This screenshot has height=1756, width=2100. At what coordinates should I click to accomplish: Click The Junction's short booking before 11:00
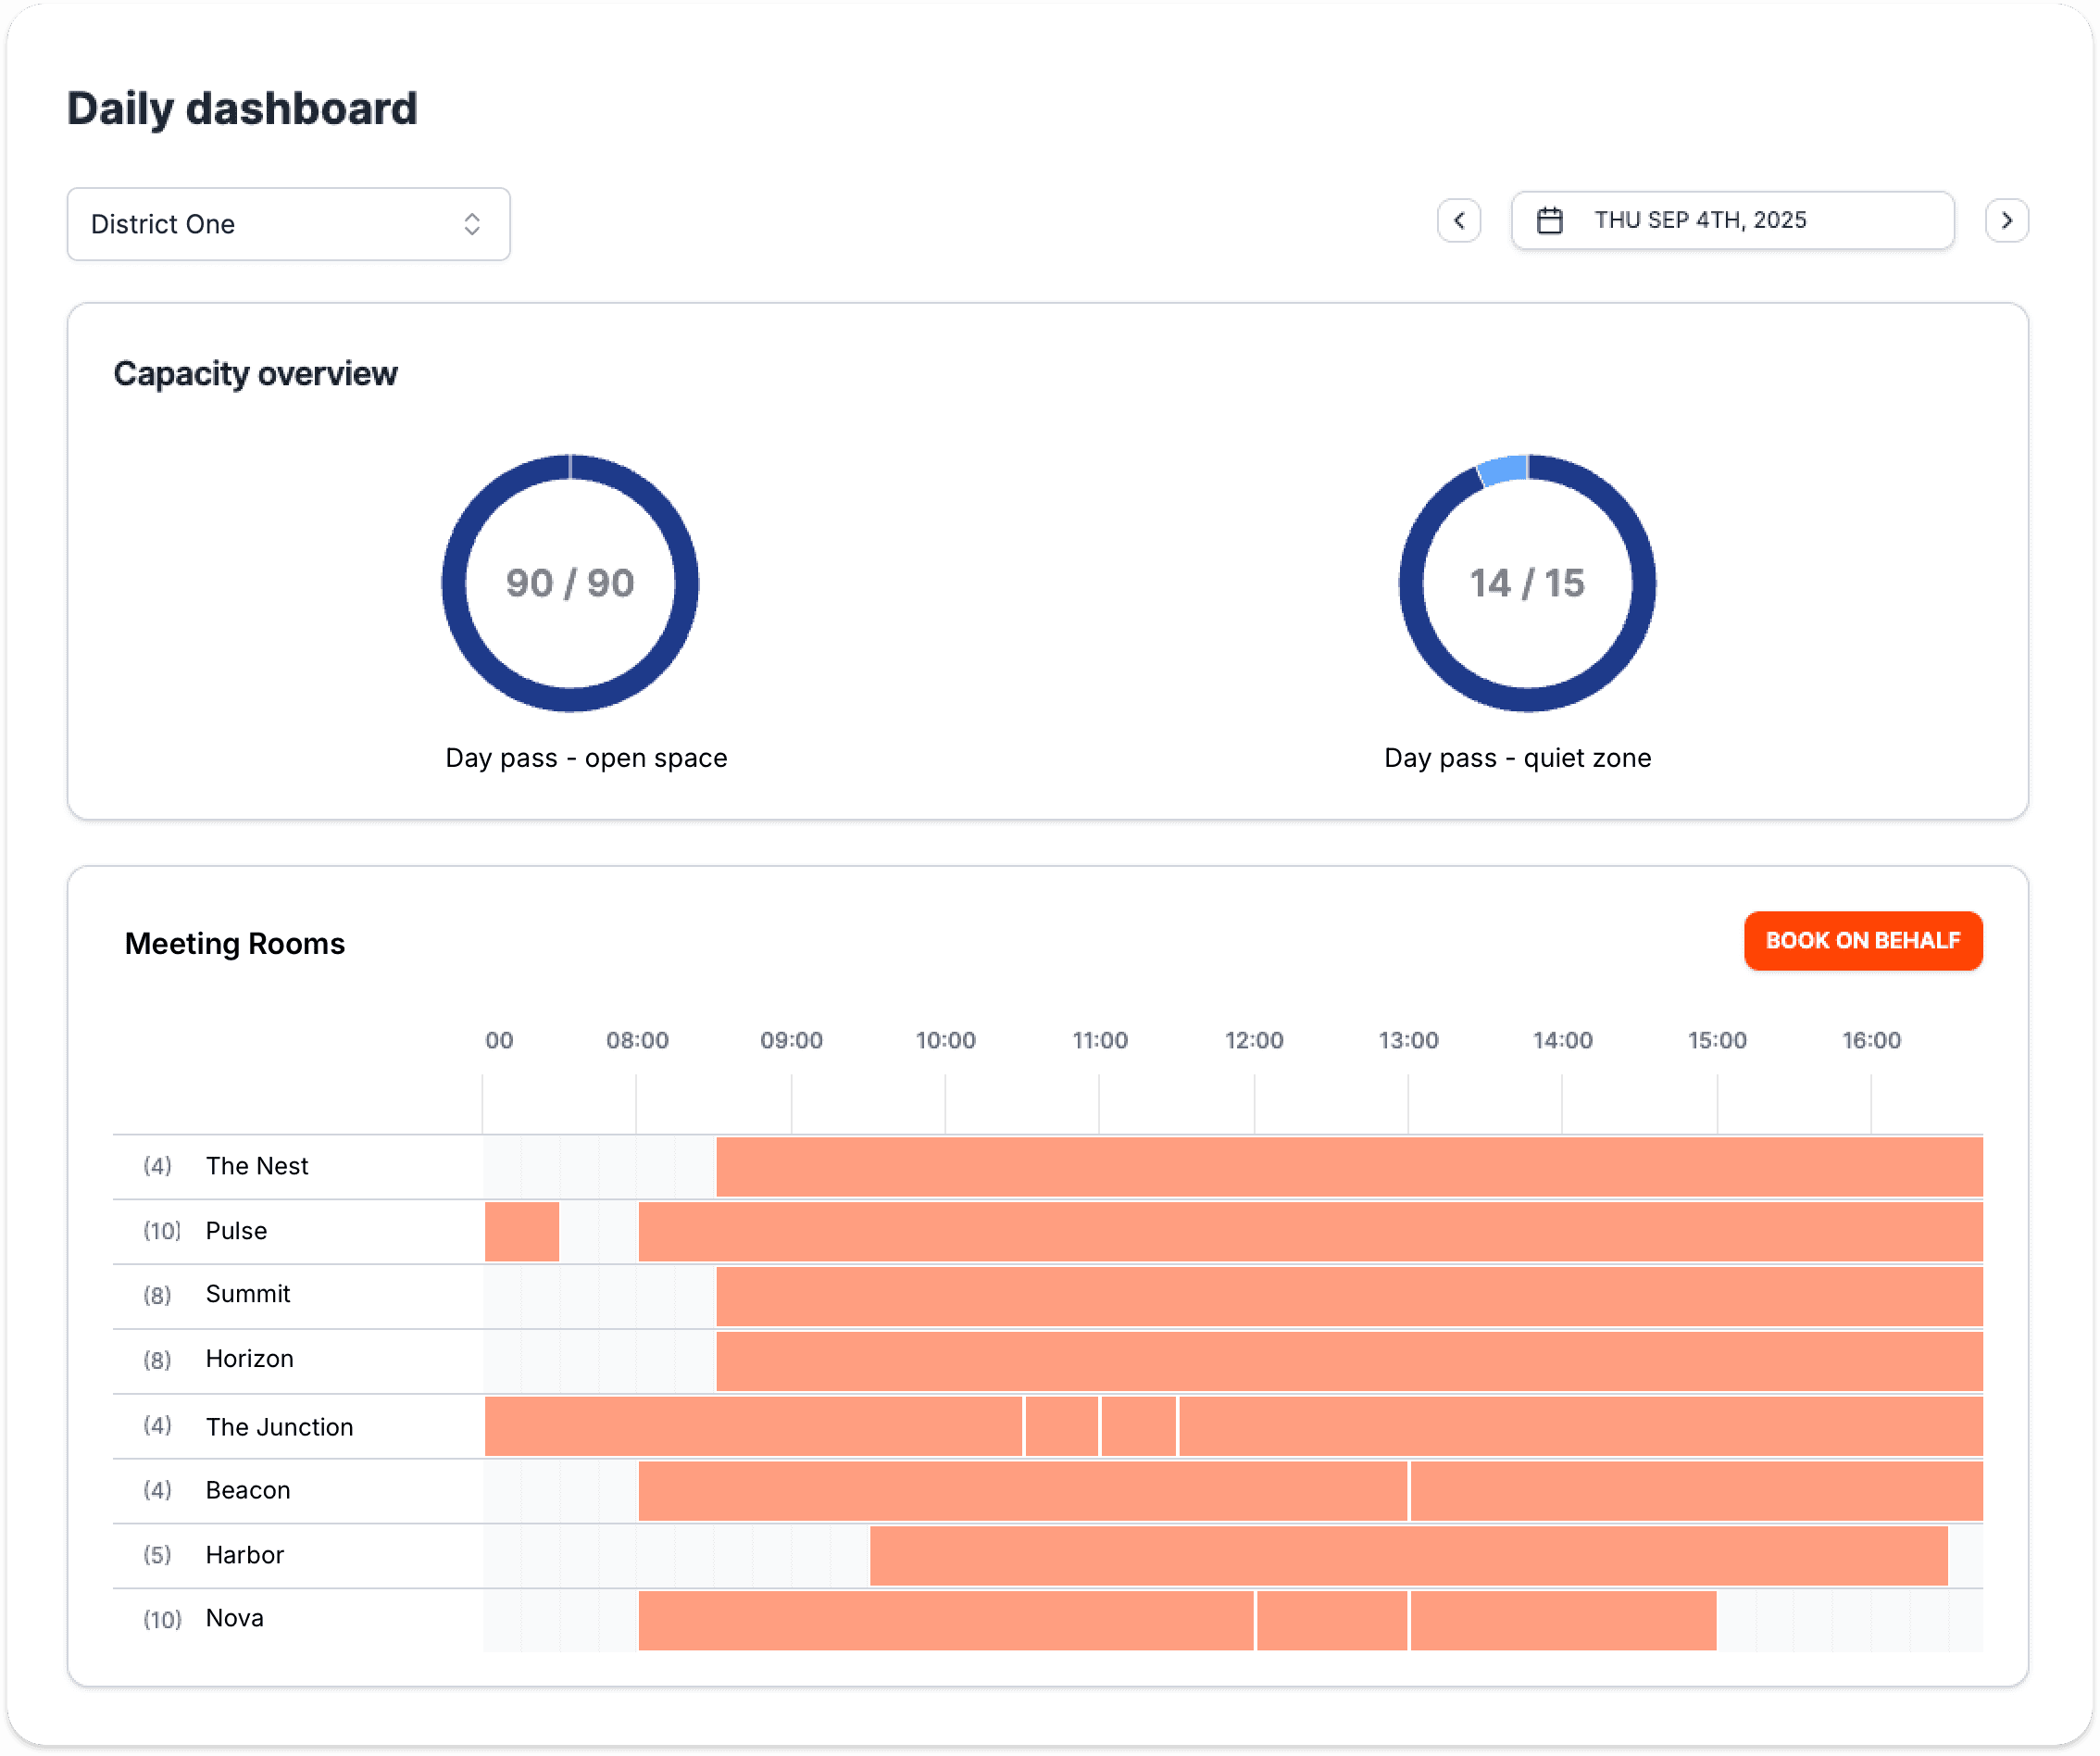click(1061, 1426)
